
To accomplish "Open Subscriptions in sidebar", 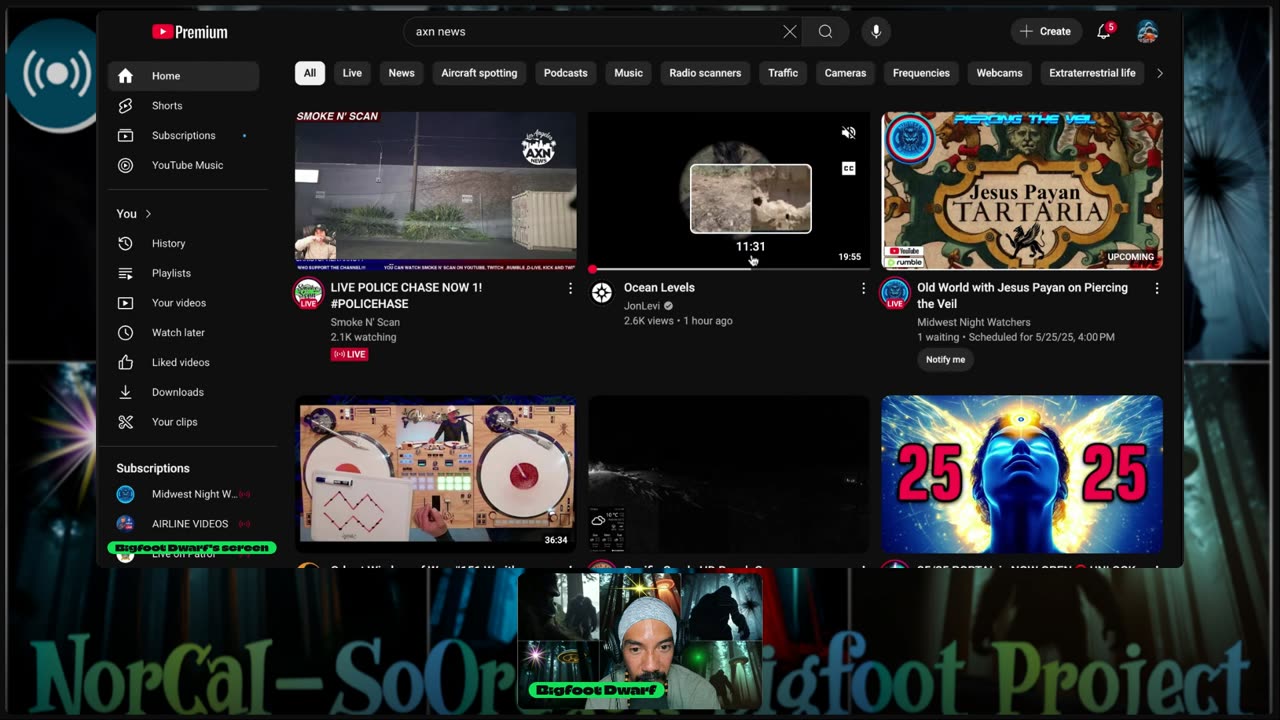I will 184,135.
